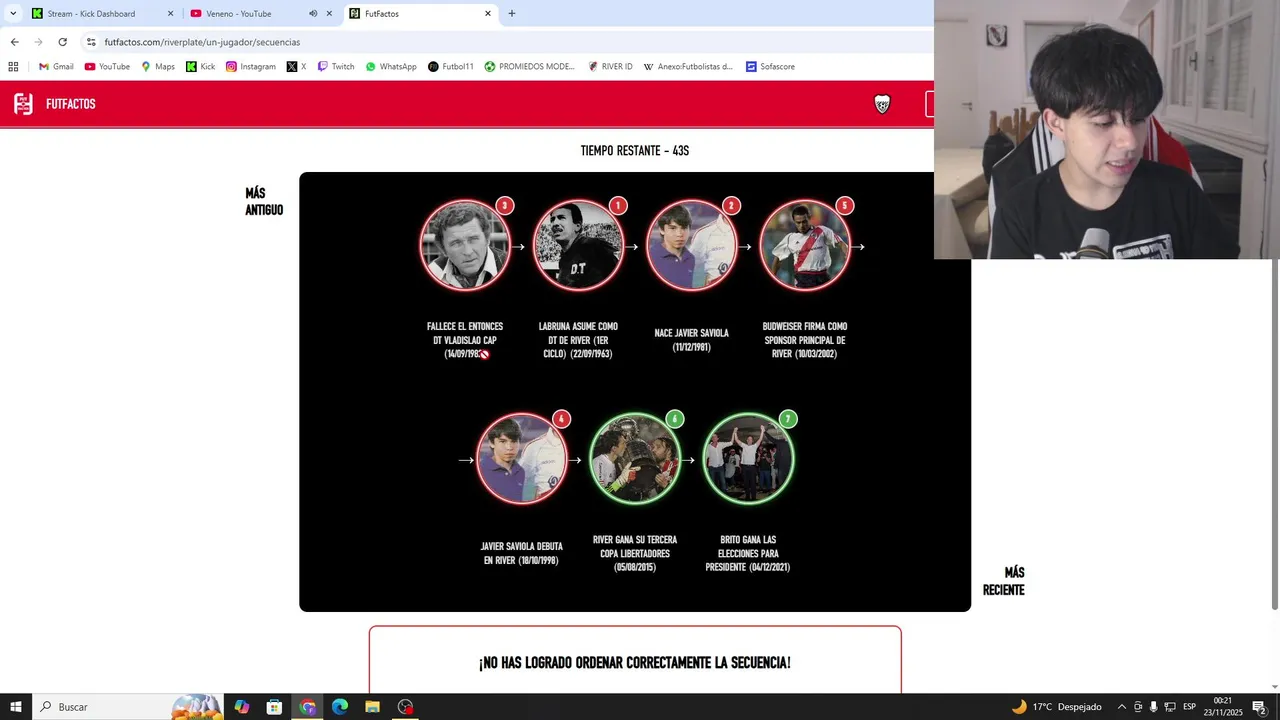The height and width of the screenshot is (720, 1280).
Task: Click the 'LABRUNA ASUME COMO DT DE RIVER' caption
Action: pos(578,340)
